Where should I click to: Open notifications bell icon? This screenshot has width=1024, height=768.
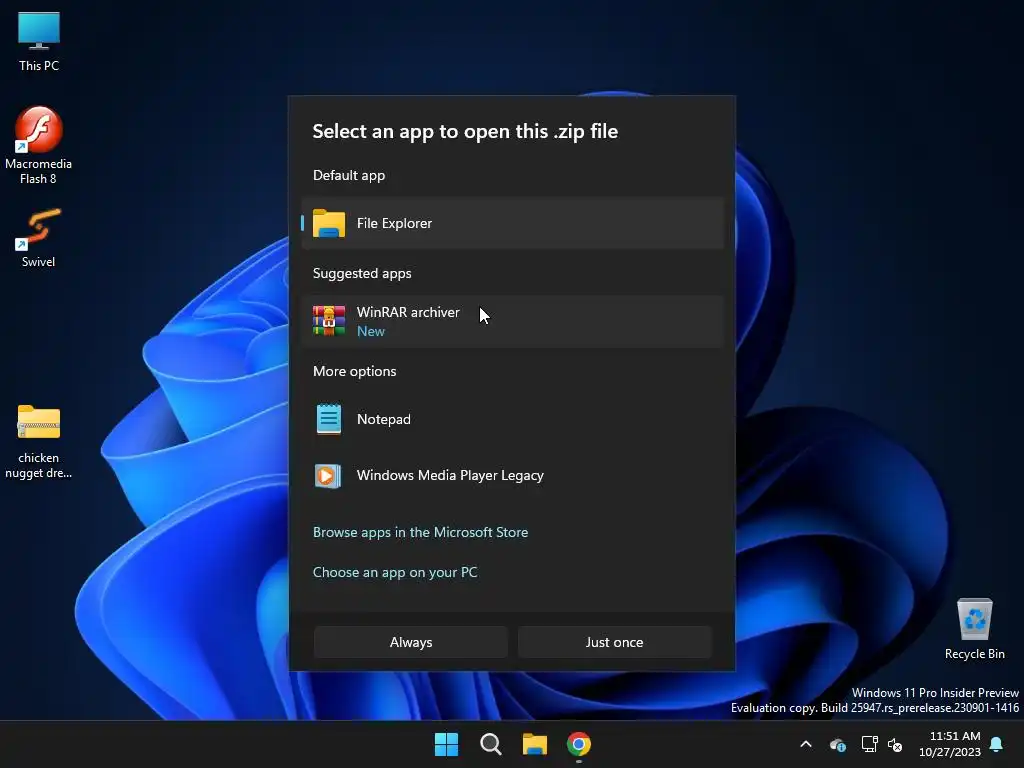click(997, 744)
